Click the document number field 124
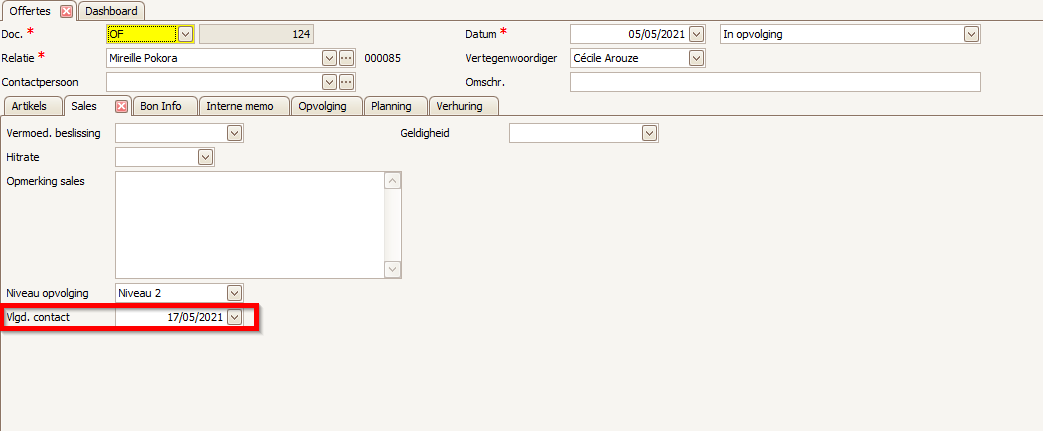This screenshot has height=431, width=1043. [256, 34]
